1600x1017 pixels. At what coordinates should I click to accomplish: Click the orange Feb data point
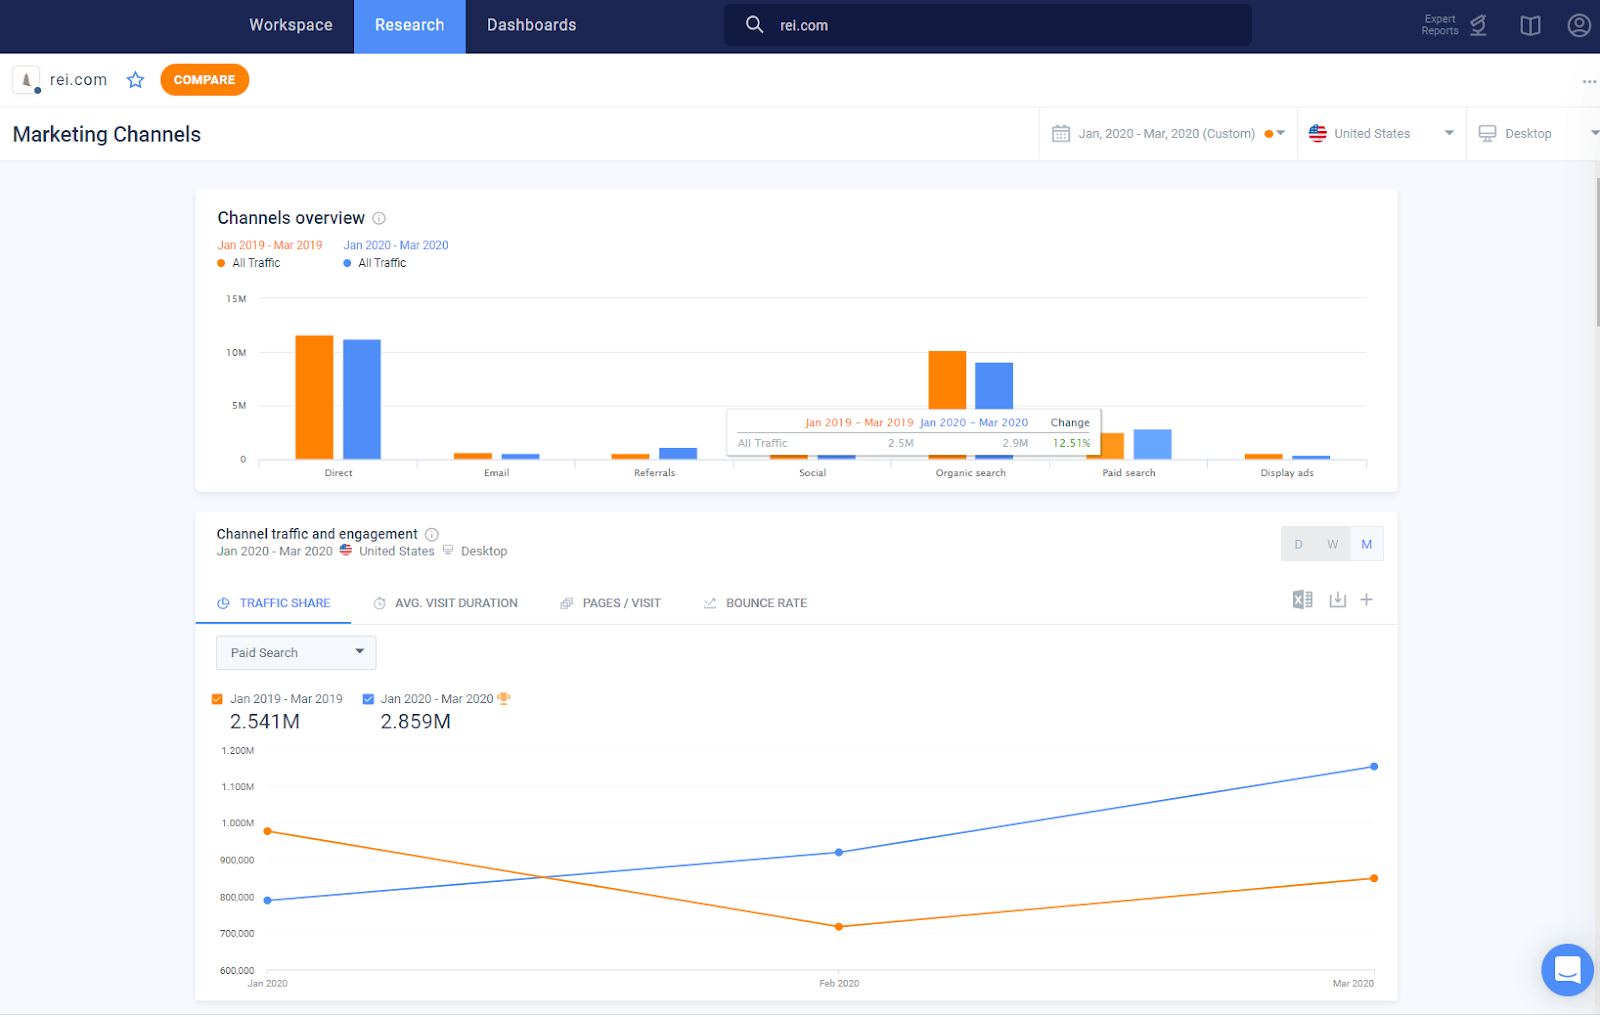click(x=839, y=926)
